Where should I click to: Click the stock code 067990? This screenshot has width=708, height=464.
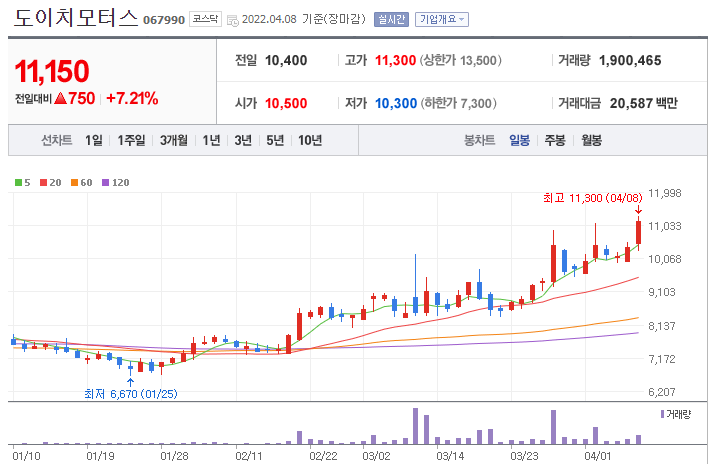click(164, 20)
